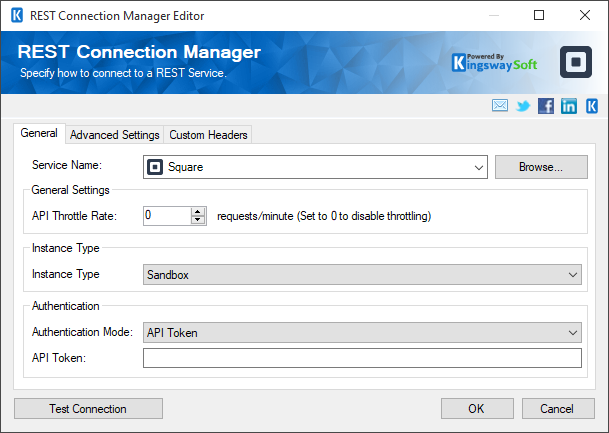Image resolution: width=609 pixels, height=433 pixels.
Task: Open the Twitter bird icon link
Action: [523, 106]
